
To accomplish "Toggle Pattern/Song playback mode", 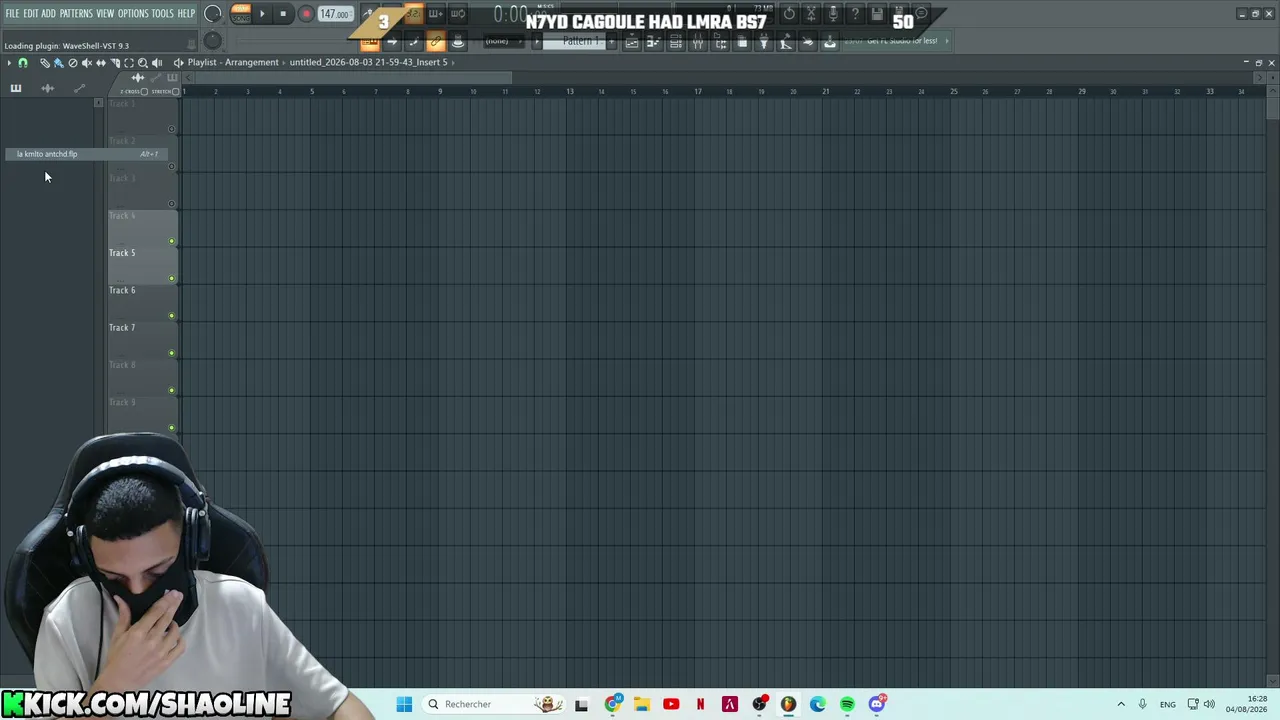I will (241, 14).
